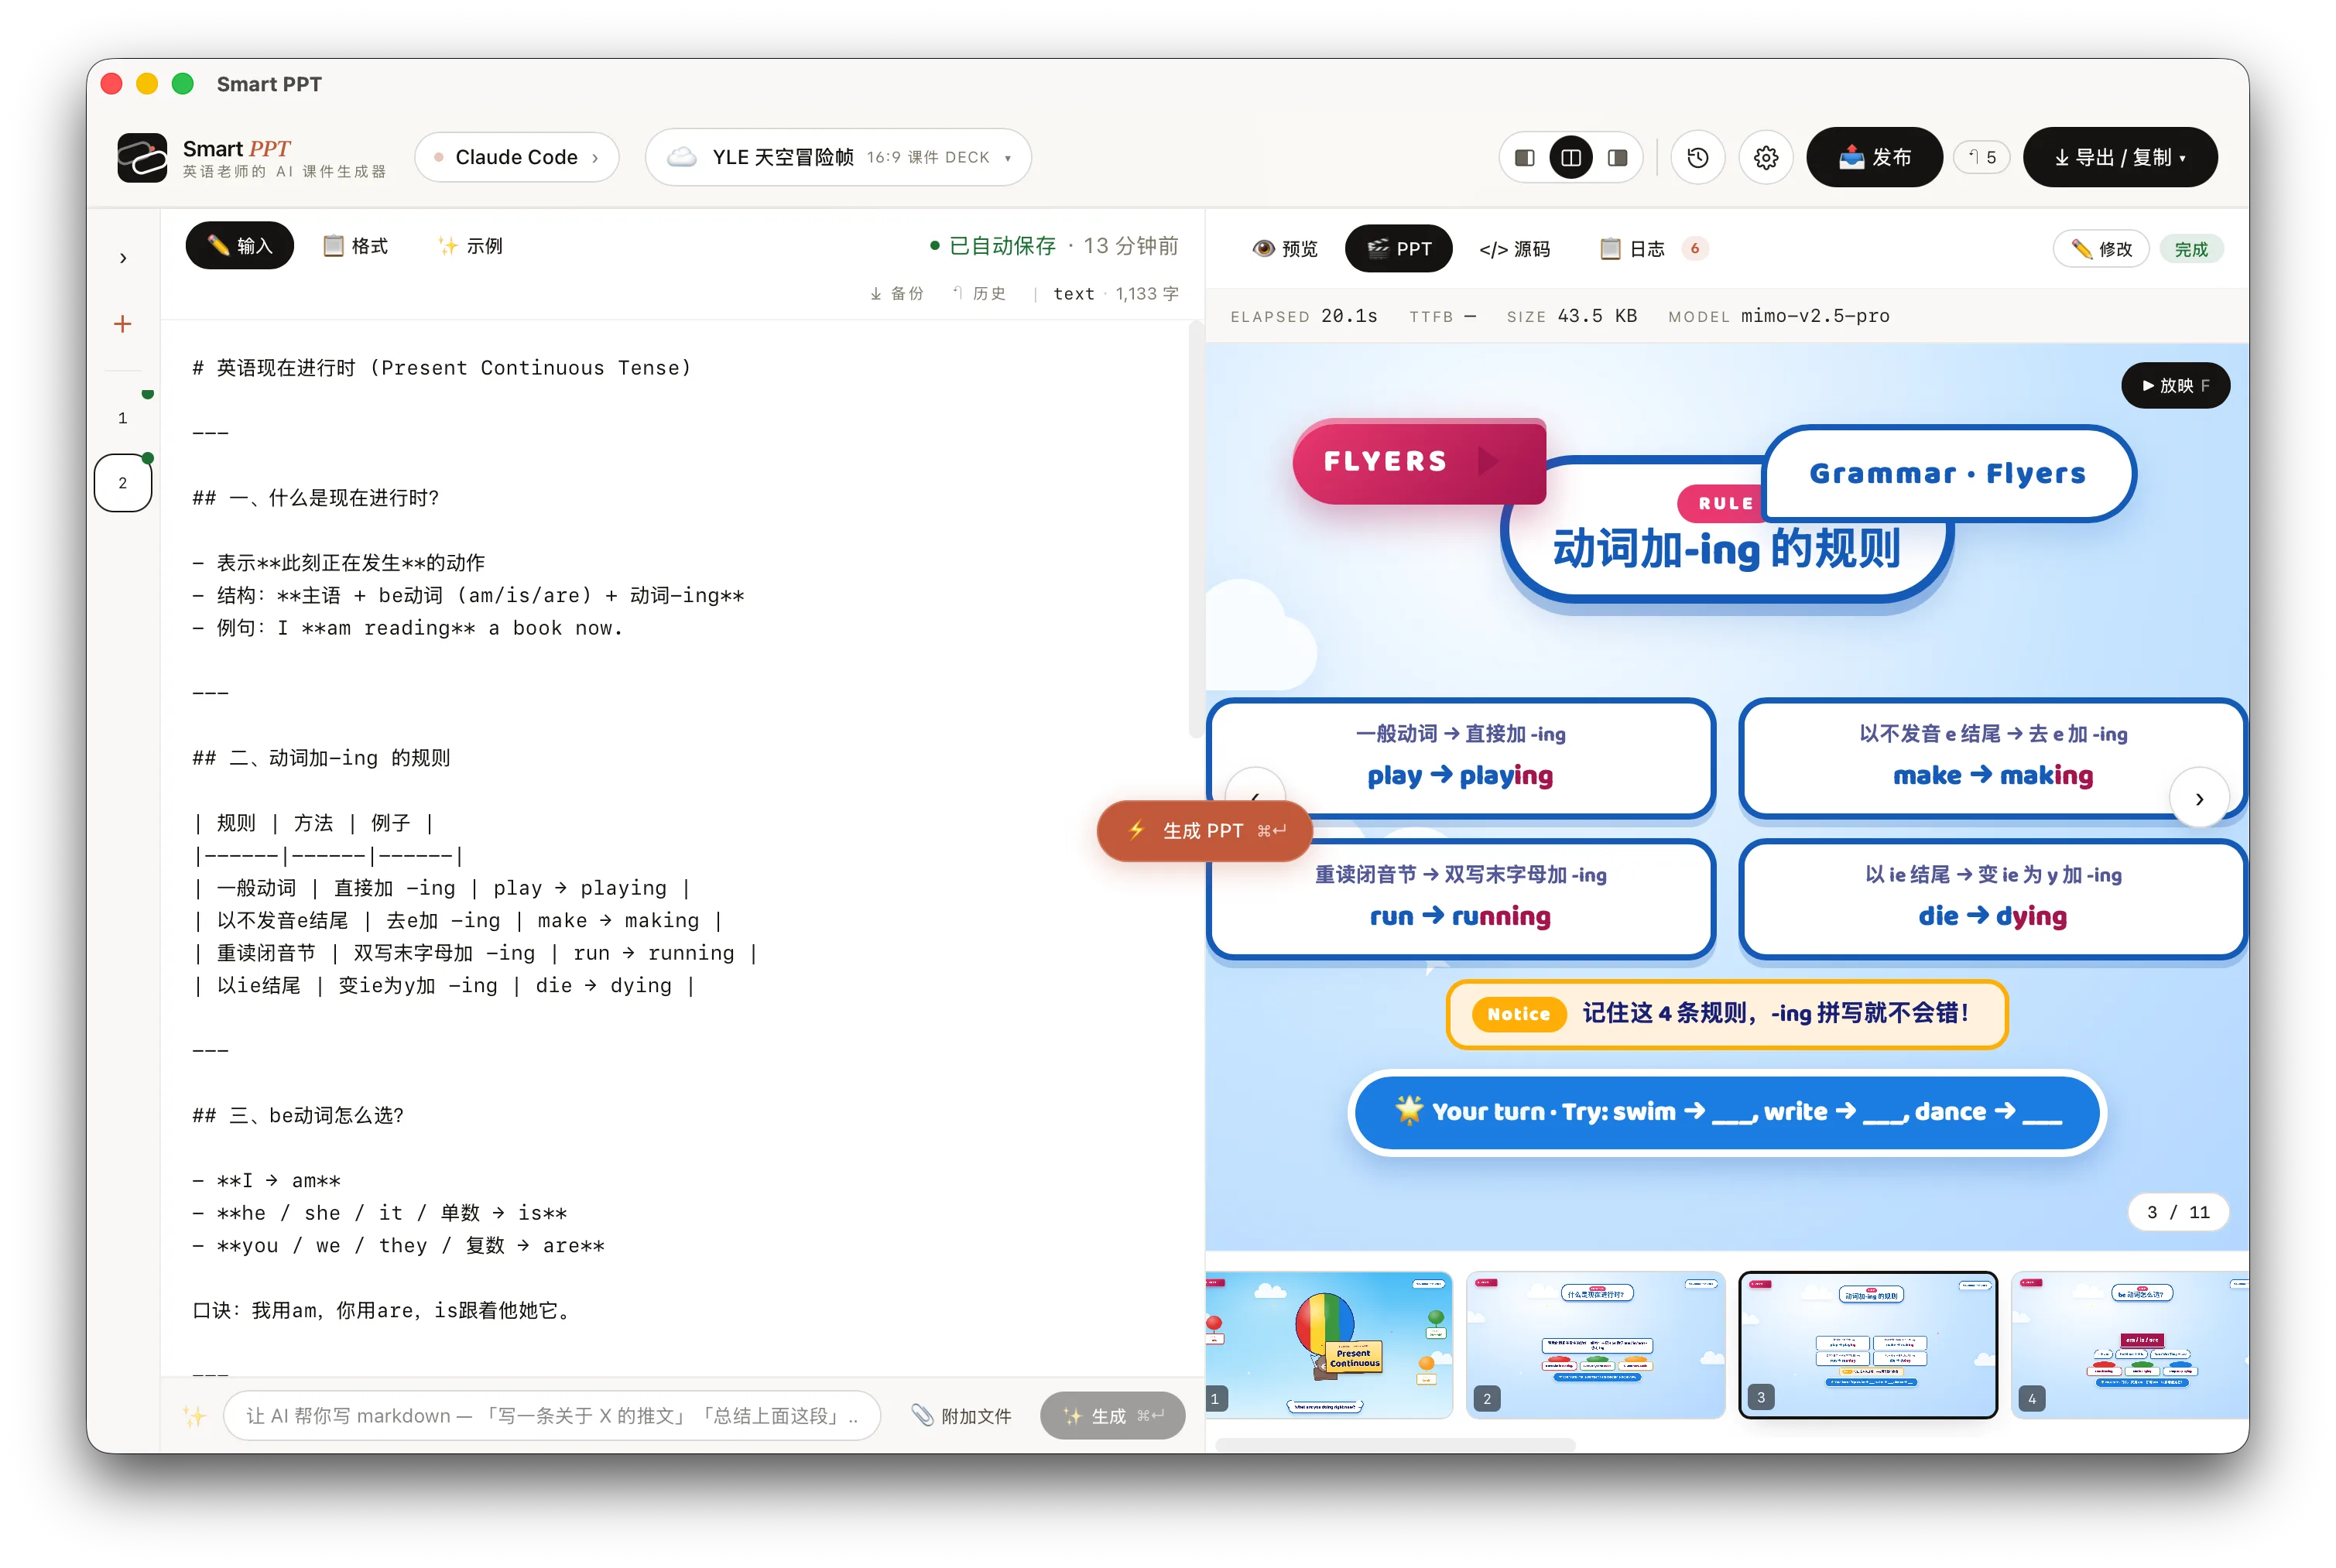Click the log count badge 6

(x=1694, y=249)
